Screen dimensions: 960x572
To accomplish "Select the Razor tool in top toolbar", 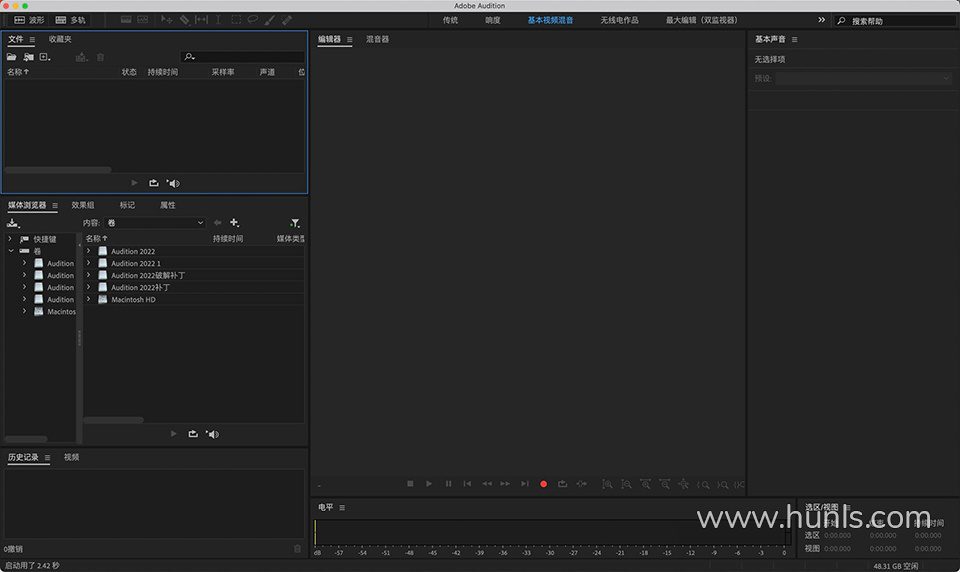I will [x=184, y=20].
